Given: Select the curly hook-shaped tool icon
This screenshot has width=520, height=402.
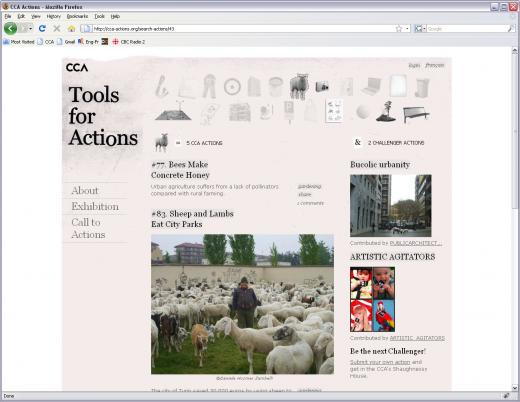Looking at the screenshot, I should click(162, 86).
